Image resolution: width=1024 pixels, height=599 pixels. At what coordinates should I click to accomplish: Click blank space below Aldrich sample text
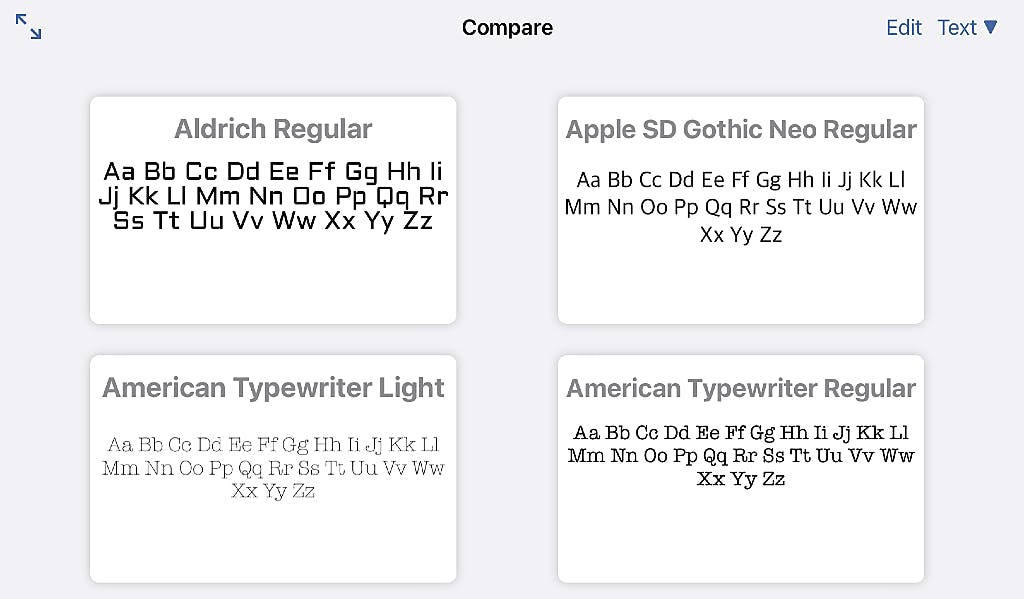click(x=273, y=280)
